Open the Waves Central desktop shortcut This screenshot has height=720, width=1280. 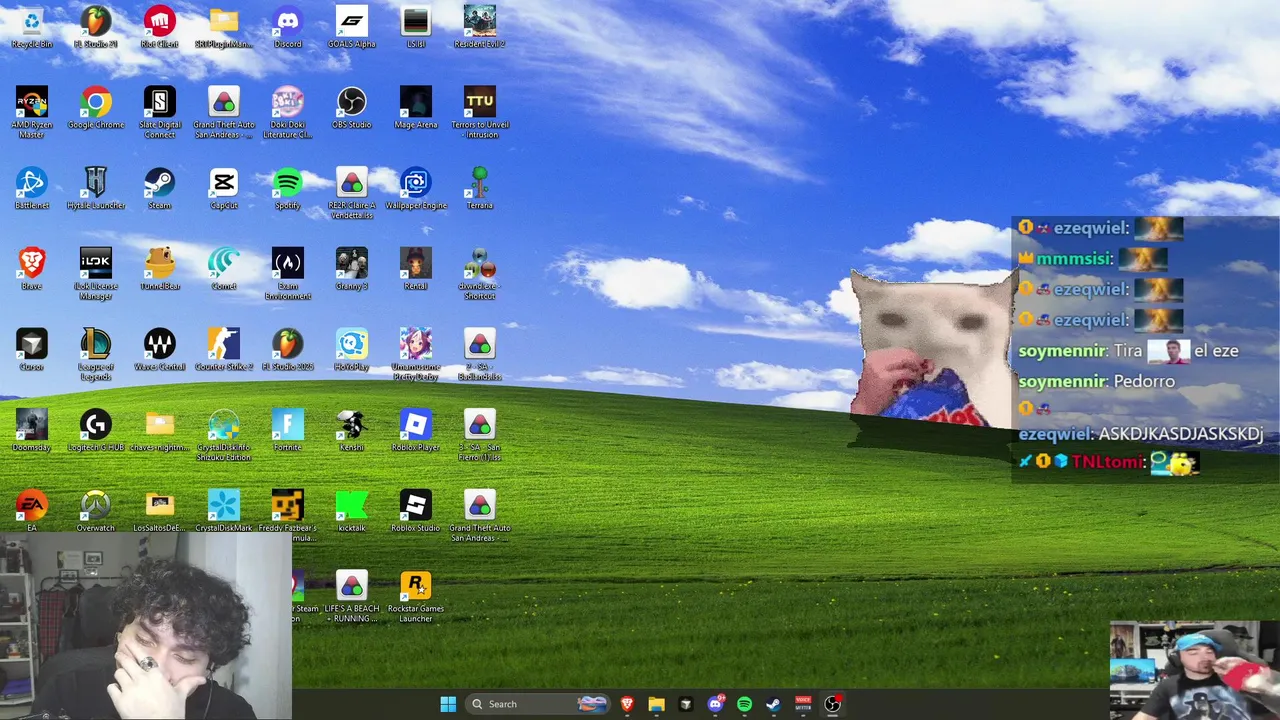[159, 350]
